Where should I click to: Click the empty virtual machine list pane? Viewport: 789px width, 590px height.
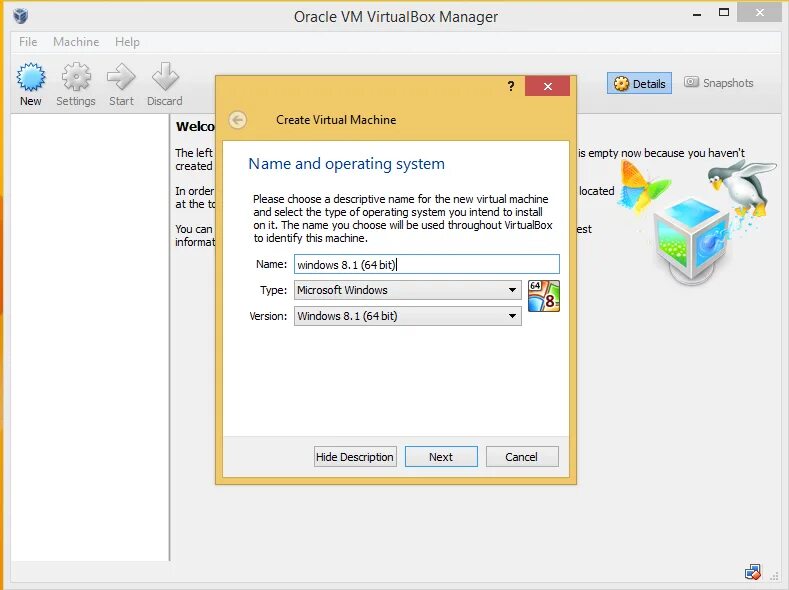(x=90, y=337)
